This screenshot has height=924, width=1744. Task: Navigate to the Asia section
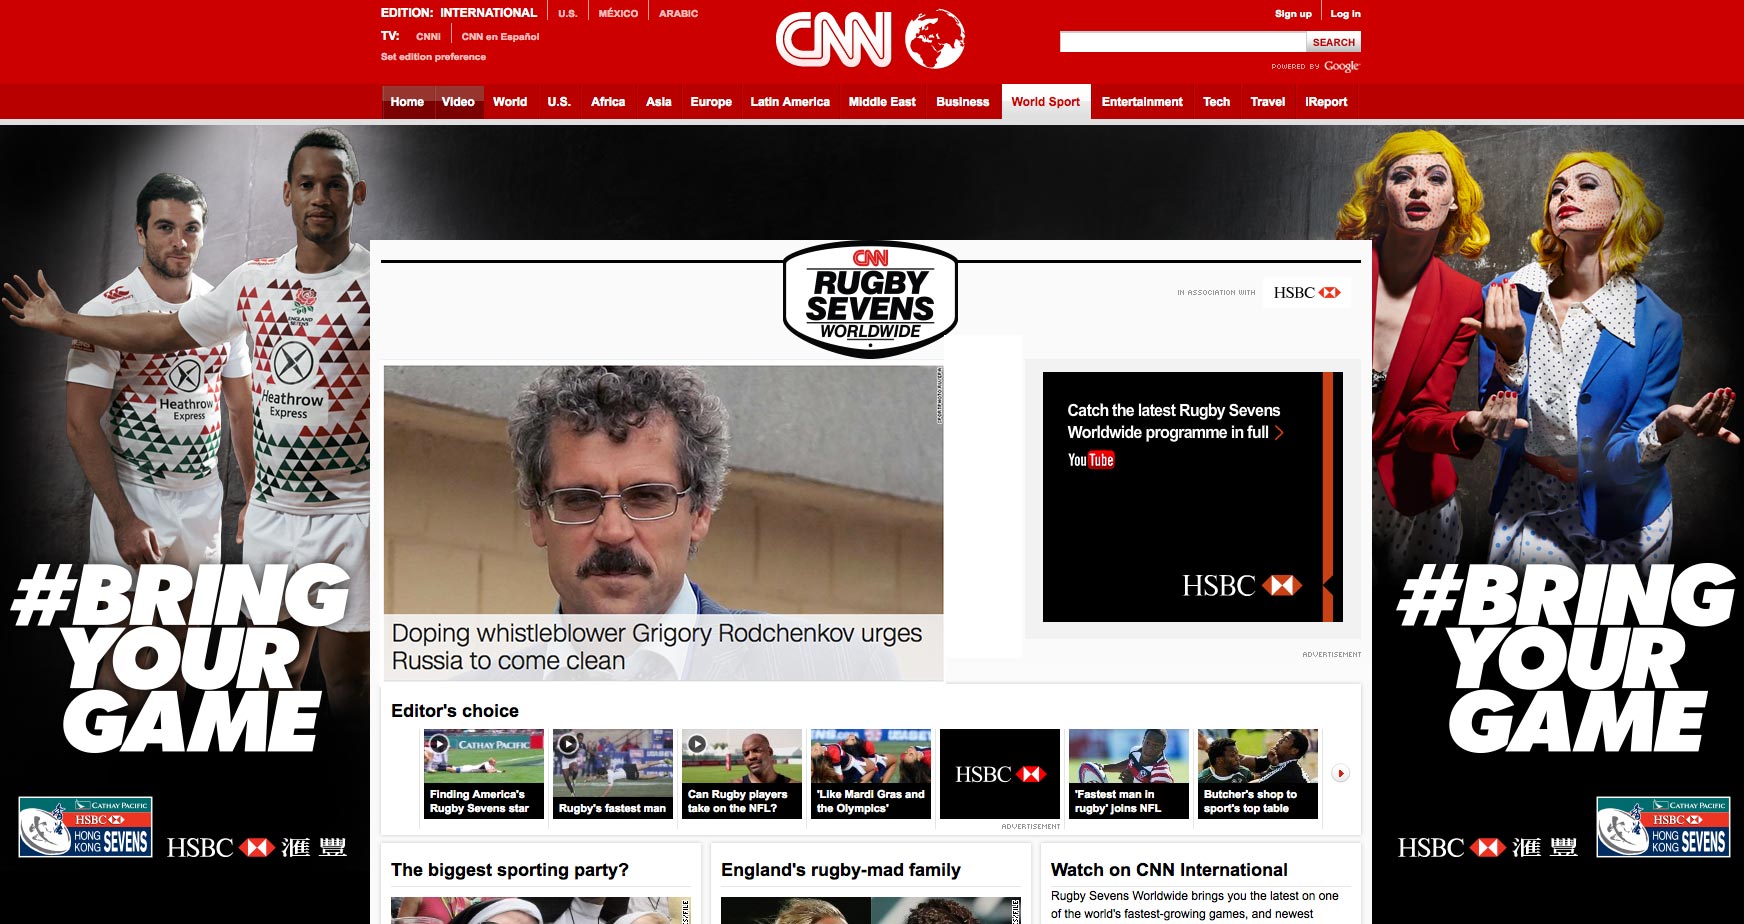[x=658, y=102]
